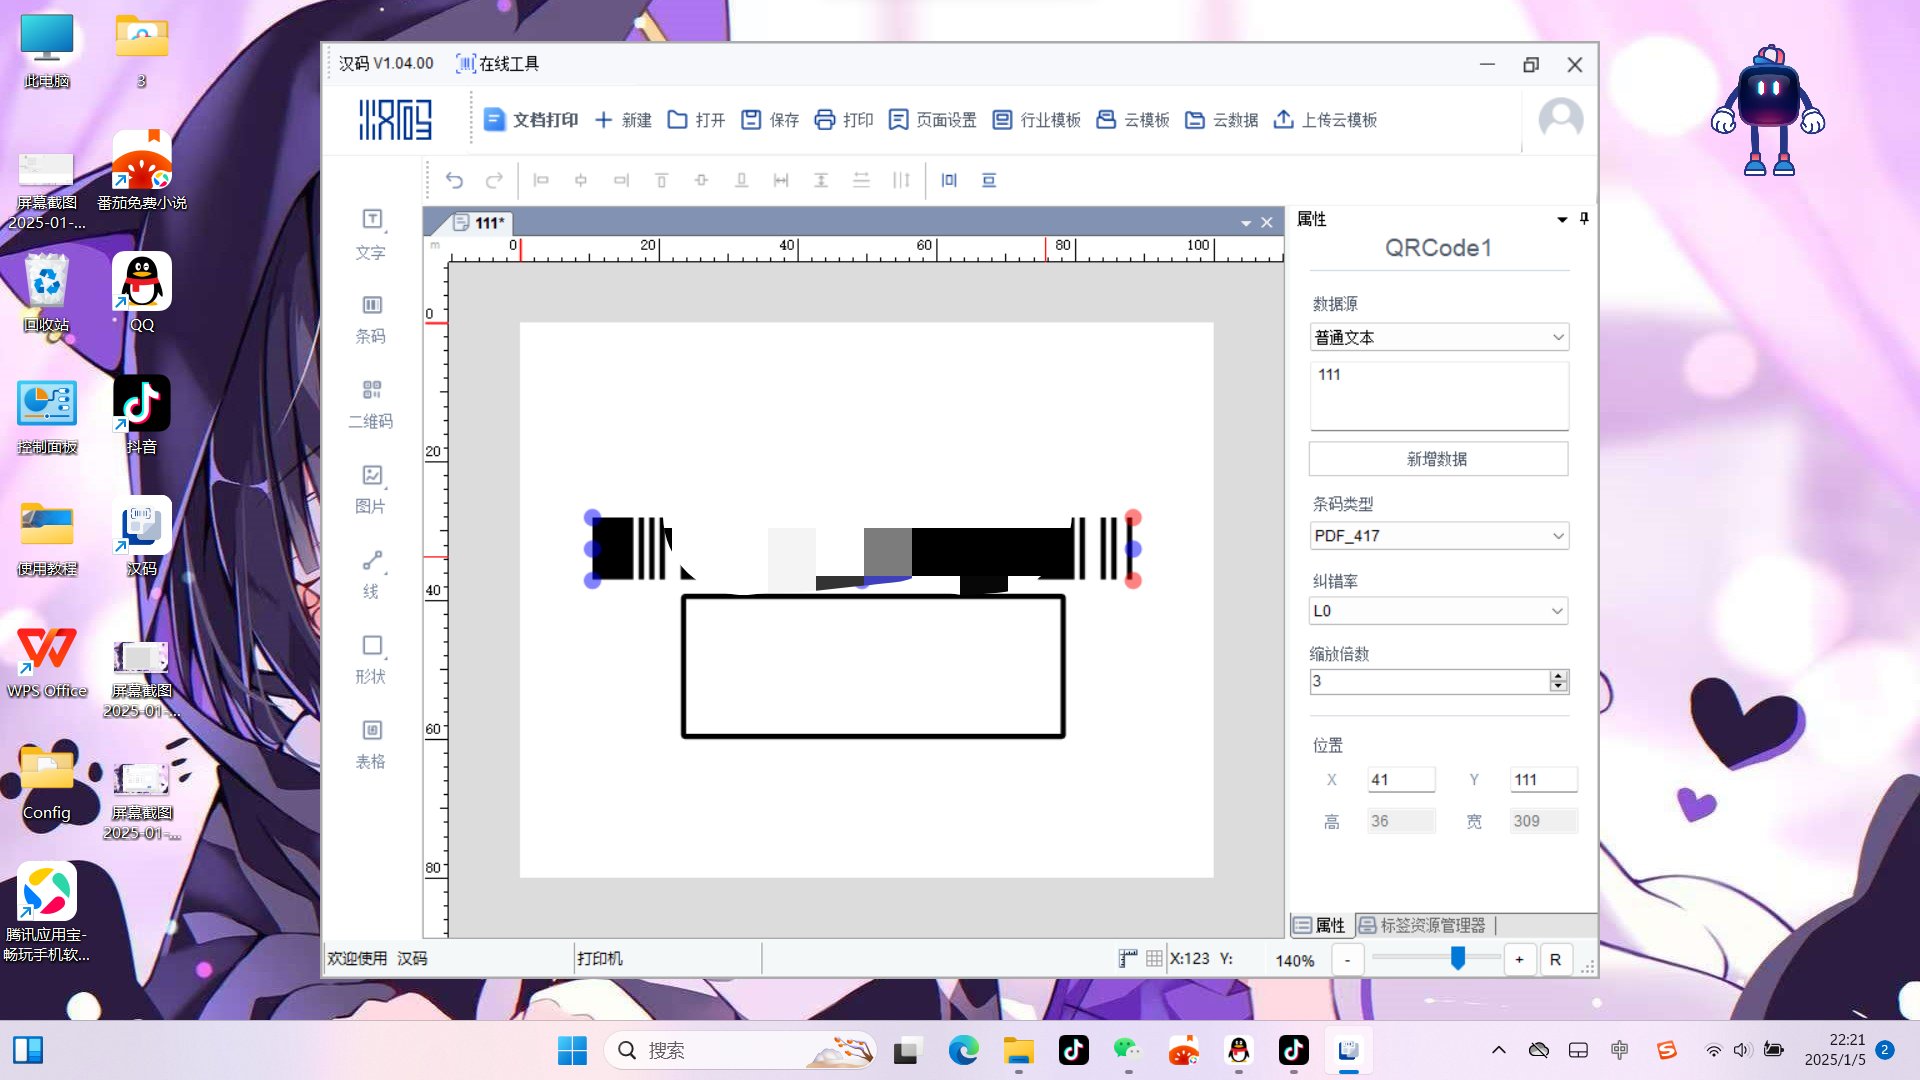Switch to the 标签资源管理器 tab

(1422, 925)
